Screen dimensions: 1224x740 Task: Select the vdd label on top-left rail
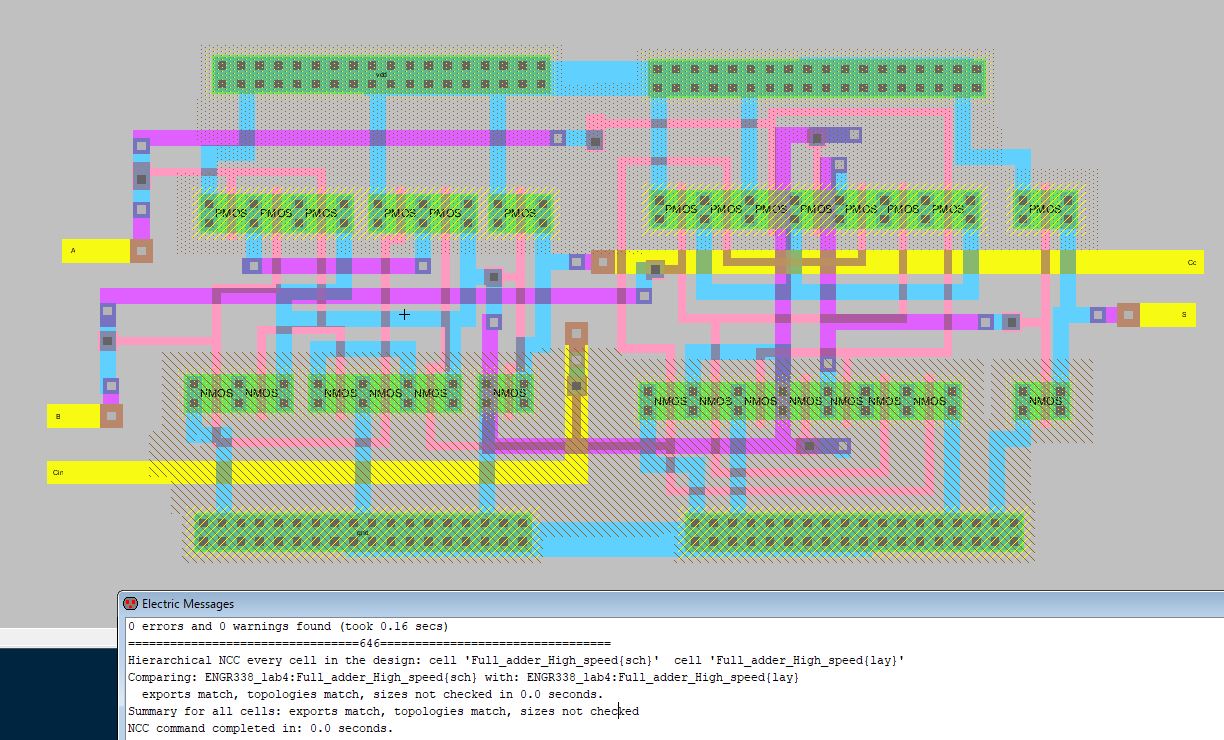coord(381,75)
